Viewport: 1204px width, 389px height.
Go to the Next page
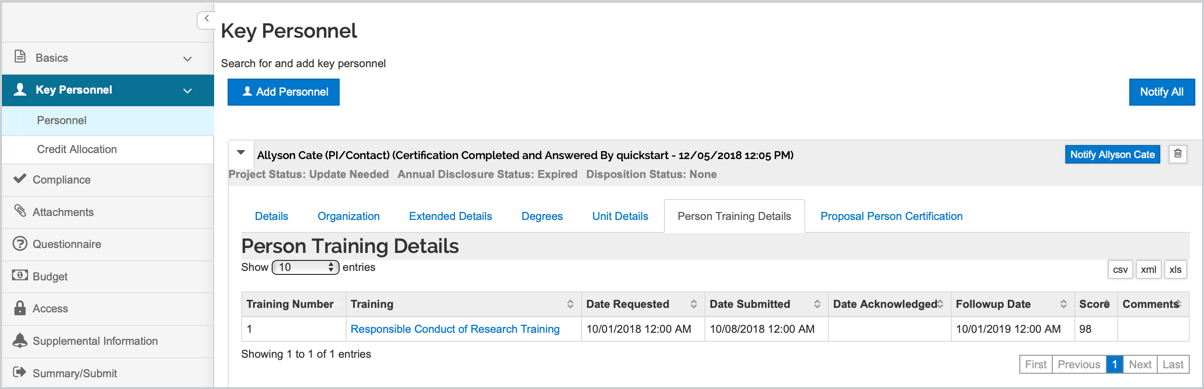pos(1140,365)
